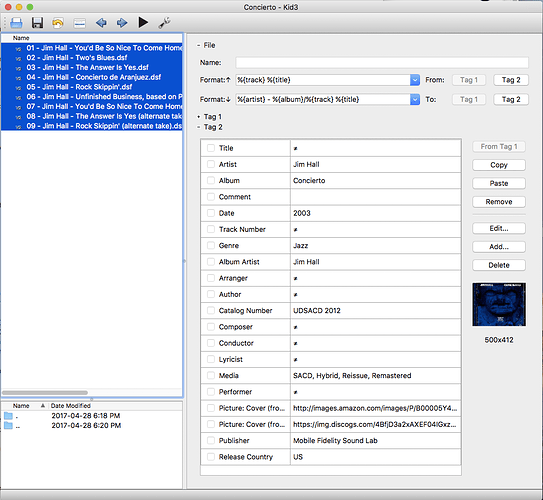
Task: Click the Paste button
Action: pos(499,183)
